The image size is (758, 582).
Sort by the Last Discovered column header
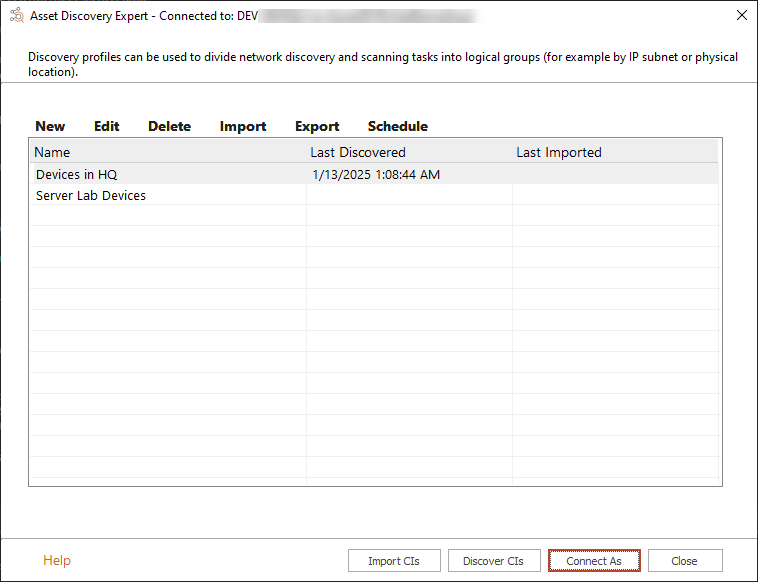(357, 152)
